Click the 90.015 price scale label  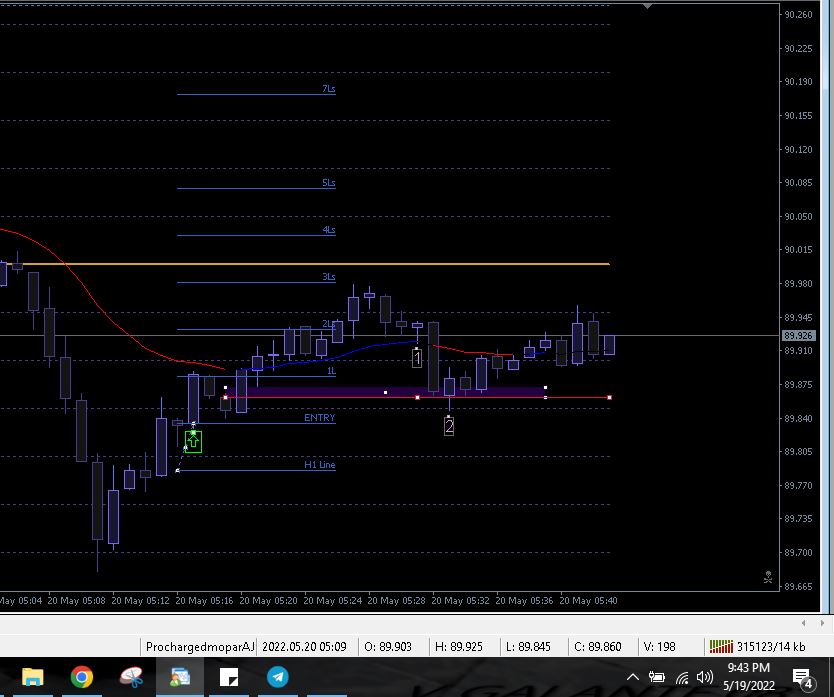coord(798,250)
